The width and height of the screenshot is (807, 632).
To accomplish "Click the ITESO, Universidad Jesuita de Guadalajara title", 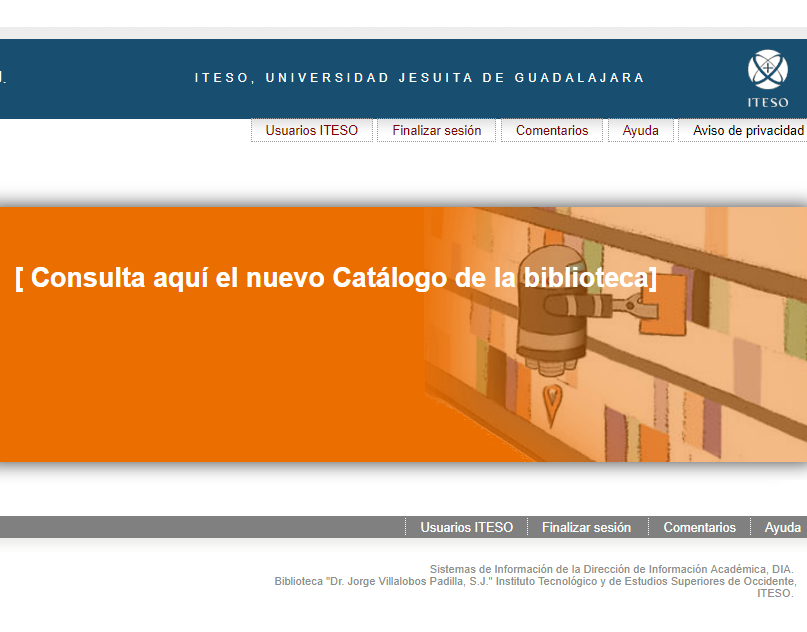I will pos(419,78).
